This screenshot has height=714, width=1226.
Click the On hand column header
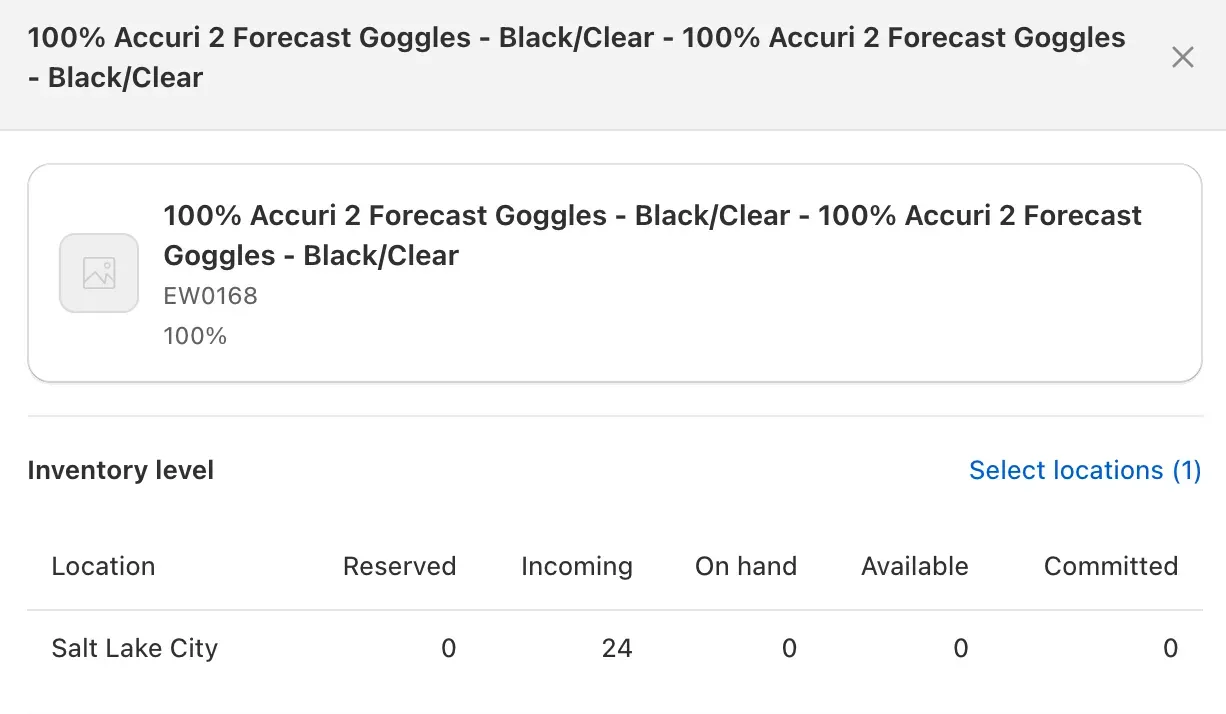point(745,566)
